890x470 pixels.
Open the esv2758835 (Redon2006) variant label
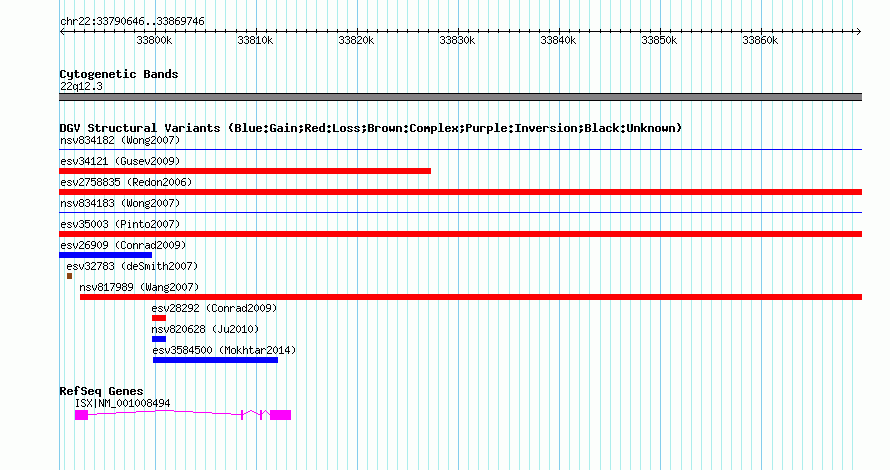click(x=126, y=182)
